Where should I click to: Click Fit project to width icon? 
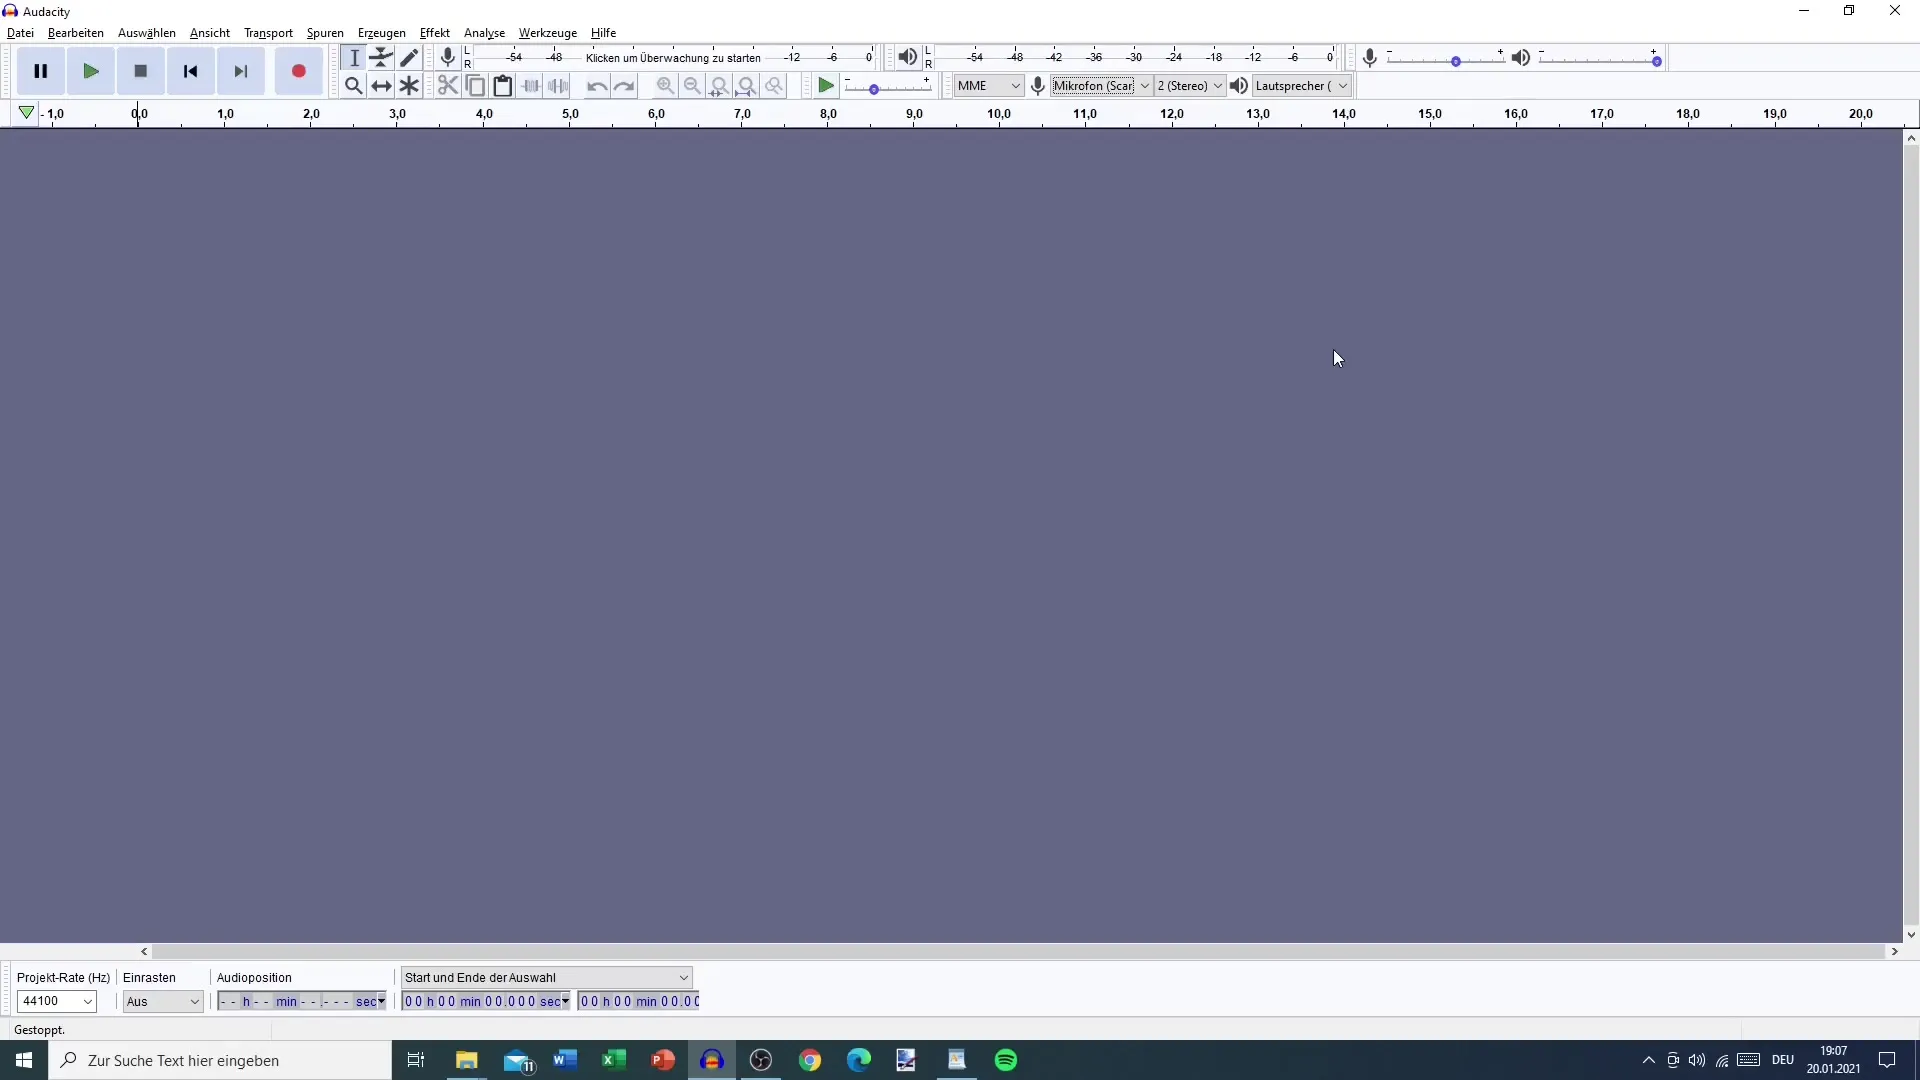[x=747, y=86]
